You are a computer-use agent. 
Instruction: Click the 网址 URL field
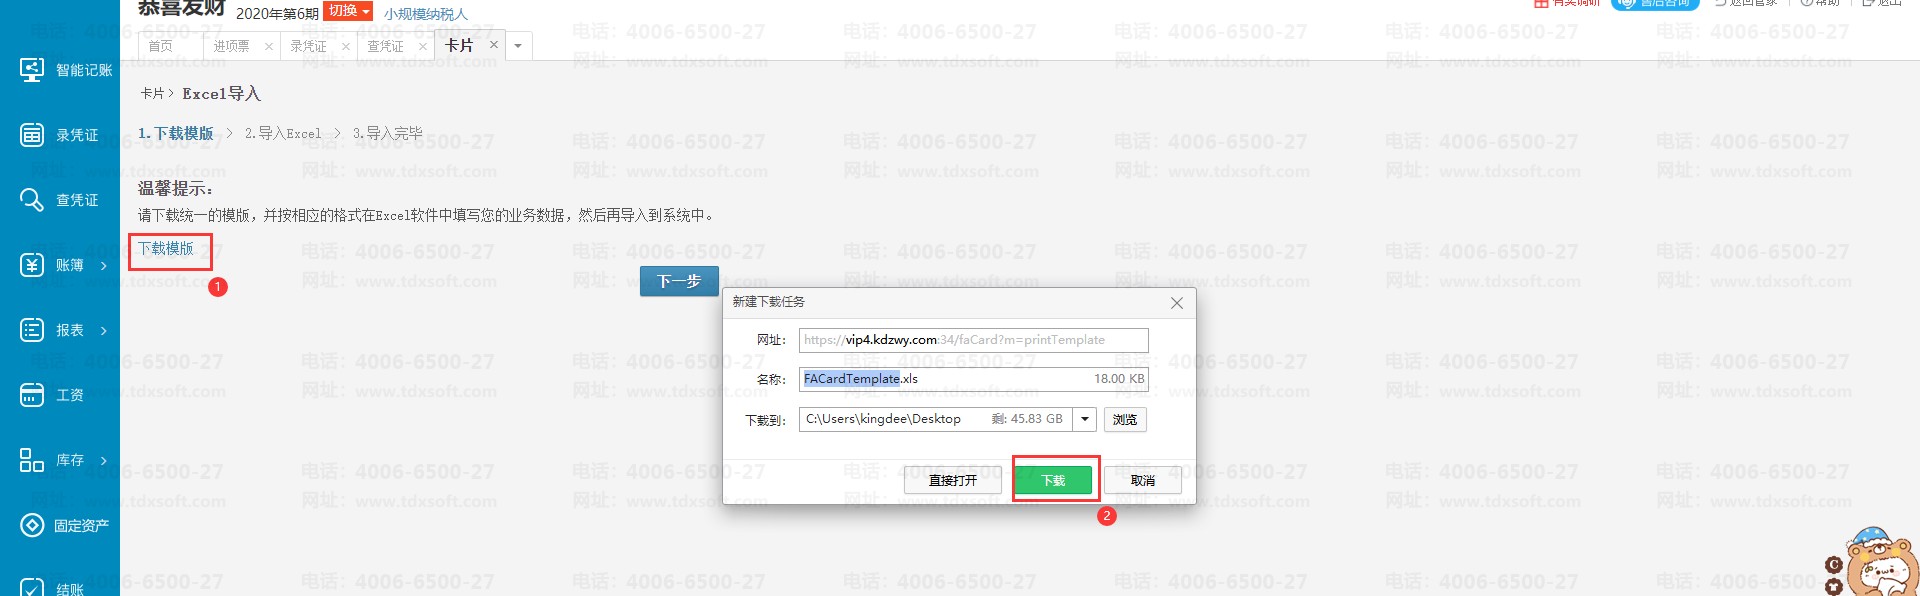click(x=974, y=340)
